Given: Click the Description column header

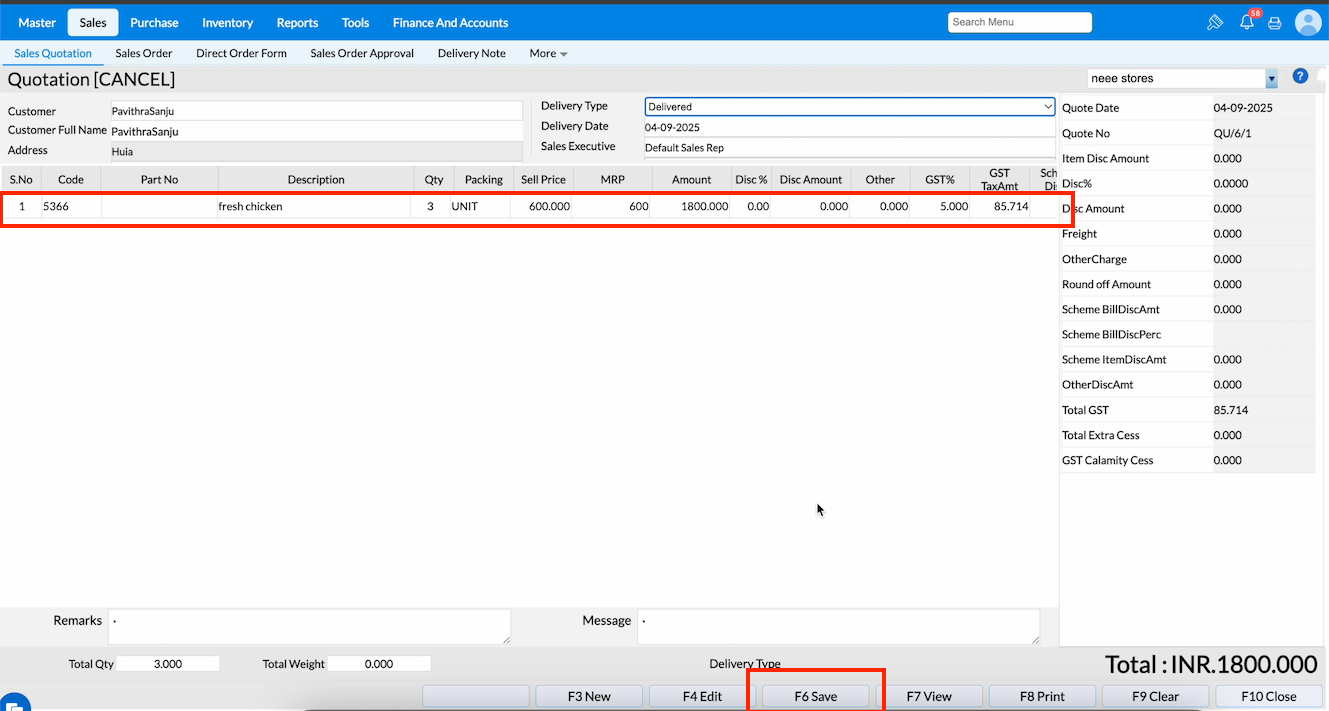Looking at the screenshot, I should tap(316, 179).
